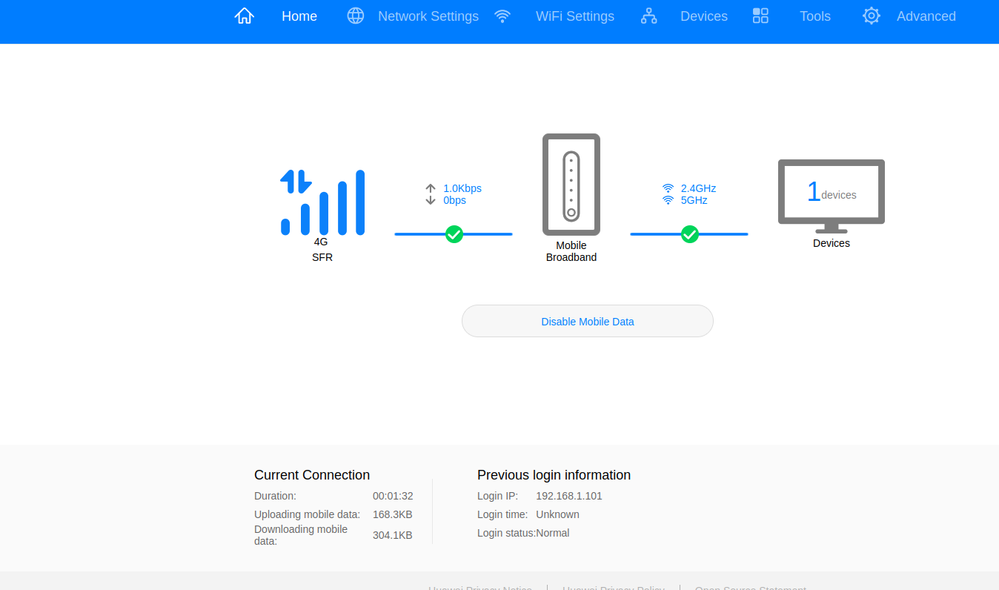The width and height of the screenshot is (999, 590).
Task: Click the Tools grid icon
Action: [x=760, y=16]
